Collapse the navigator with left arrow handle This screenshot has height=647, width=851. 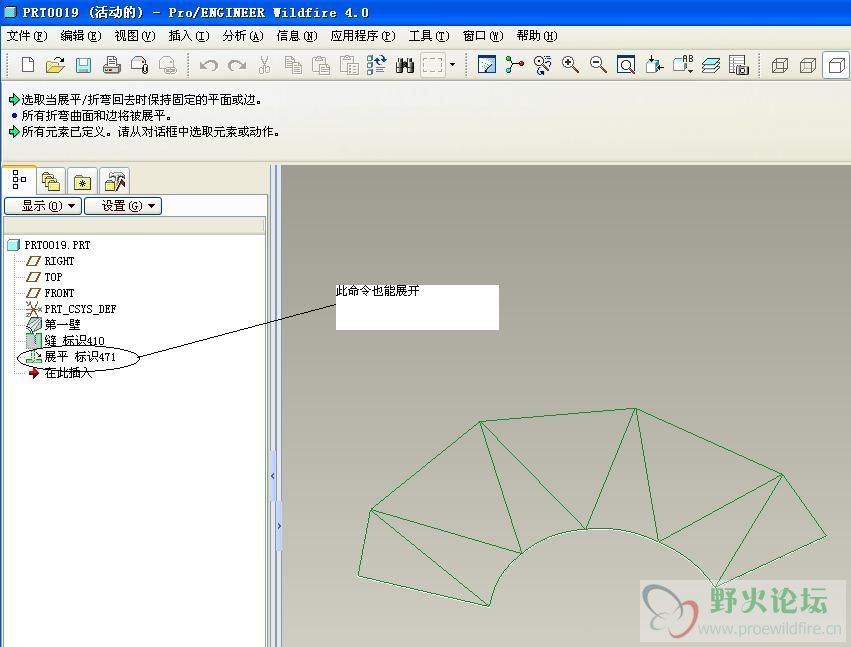click(273, 475)
